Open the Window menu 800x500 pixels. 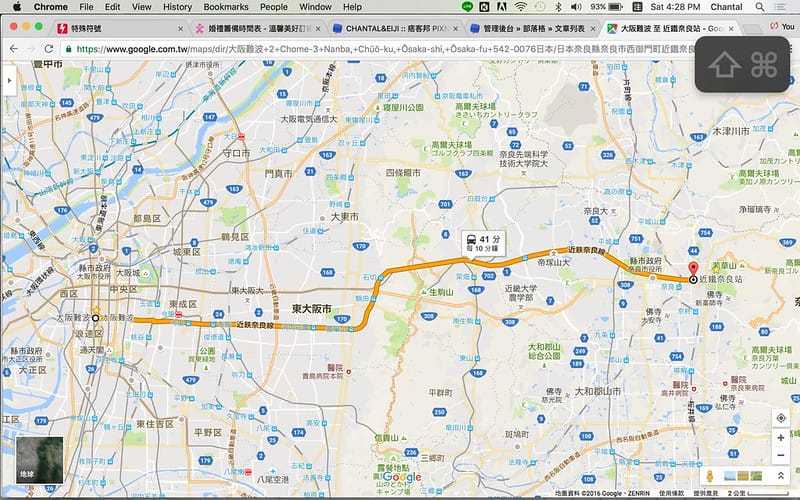point(315,7)
